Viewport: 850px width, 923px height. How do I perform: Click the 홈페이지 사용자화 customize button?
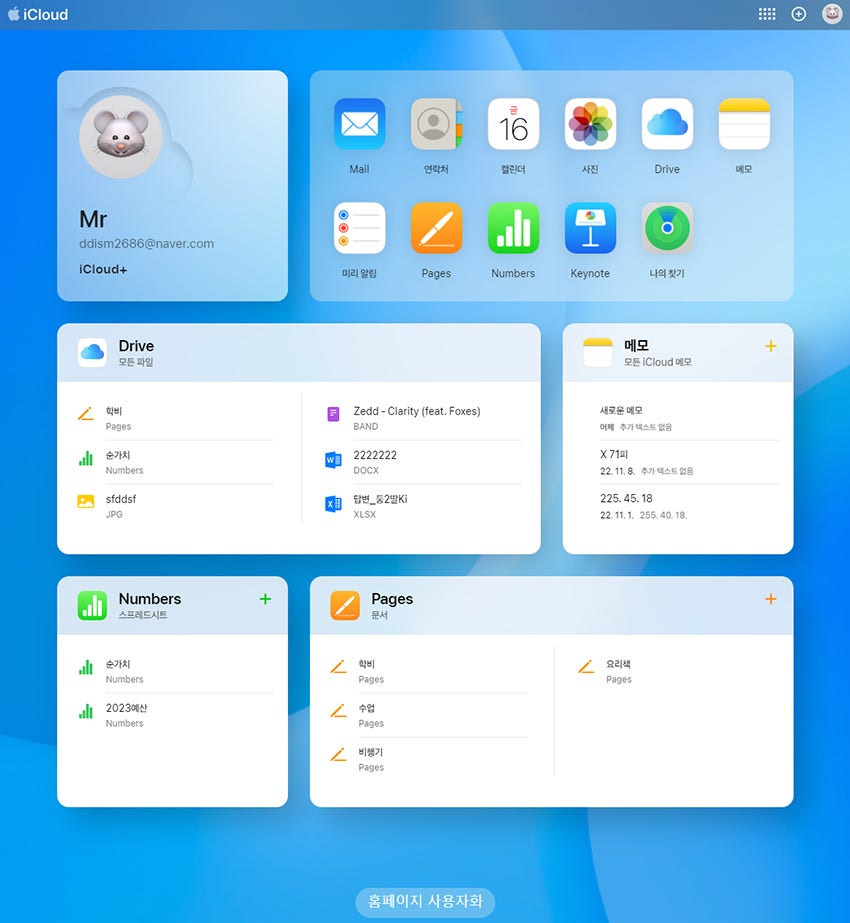(x=425, y=901)
